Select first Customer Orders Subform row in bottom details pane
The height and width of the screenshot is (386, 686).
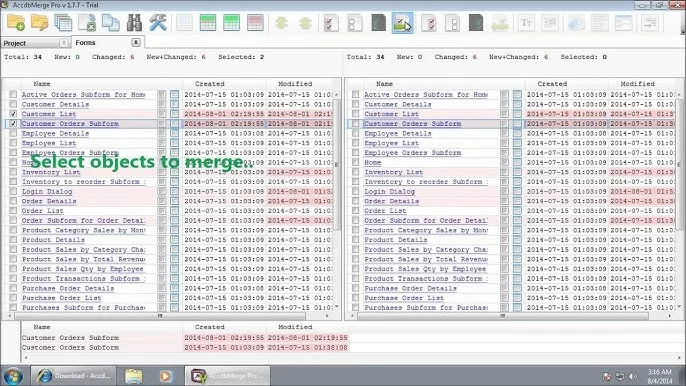click(185, 337)
